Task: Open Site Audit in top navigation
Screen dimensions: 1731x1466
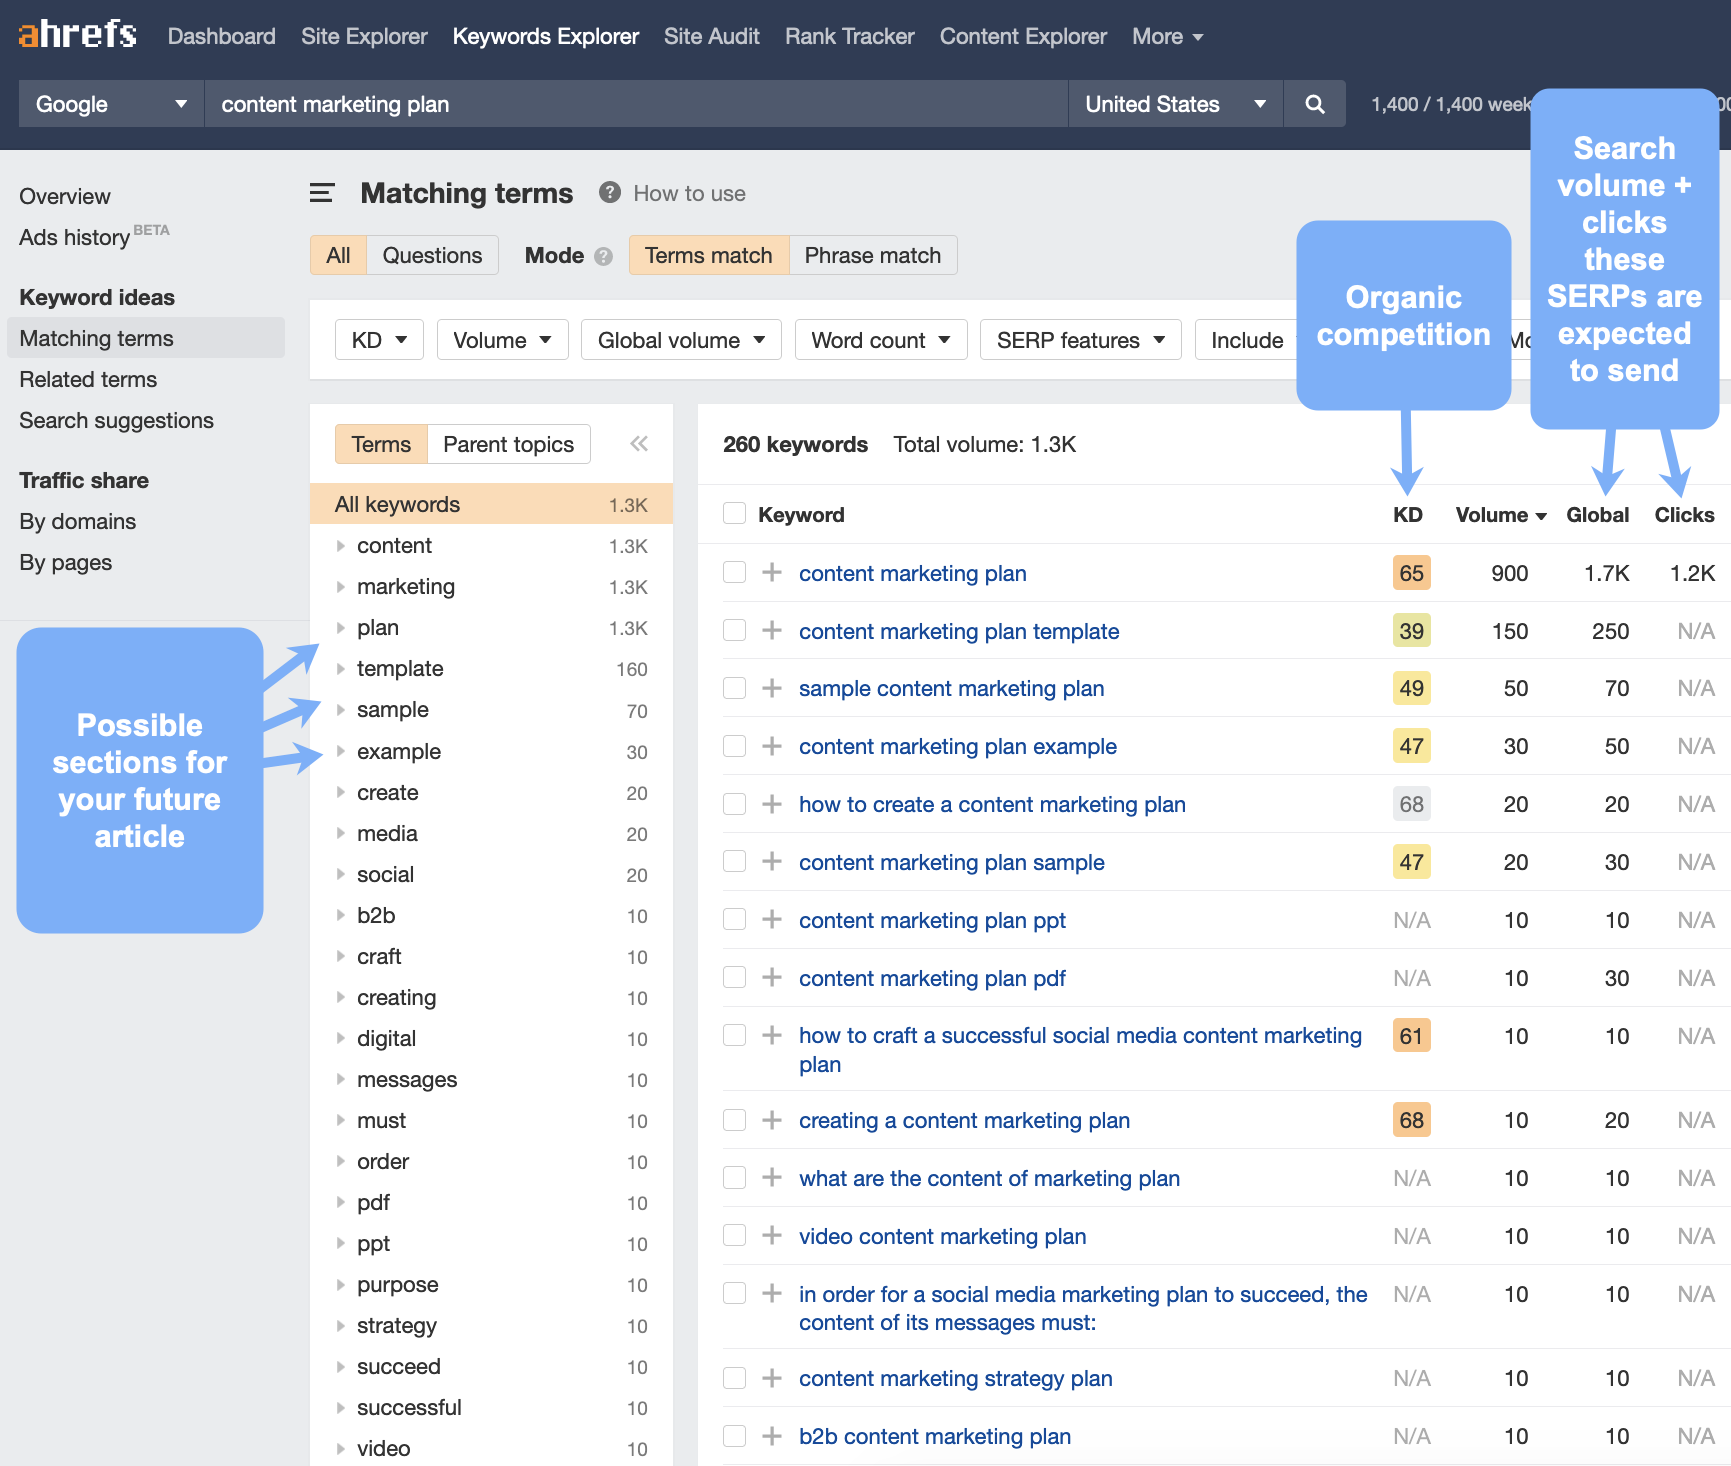Action: 712,36
